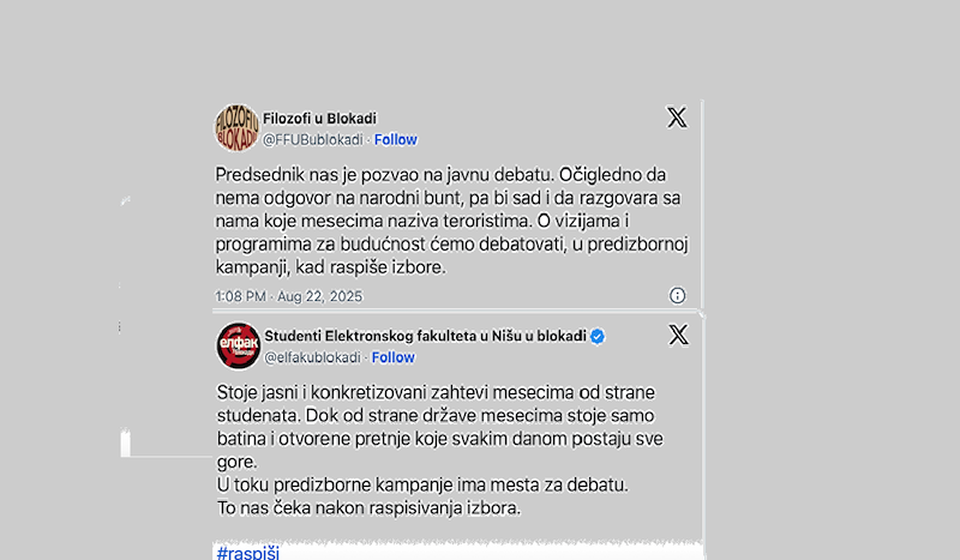960x560 pixels.
Task: Open the red Elfak profile avatar
Action: pos(238,346)
